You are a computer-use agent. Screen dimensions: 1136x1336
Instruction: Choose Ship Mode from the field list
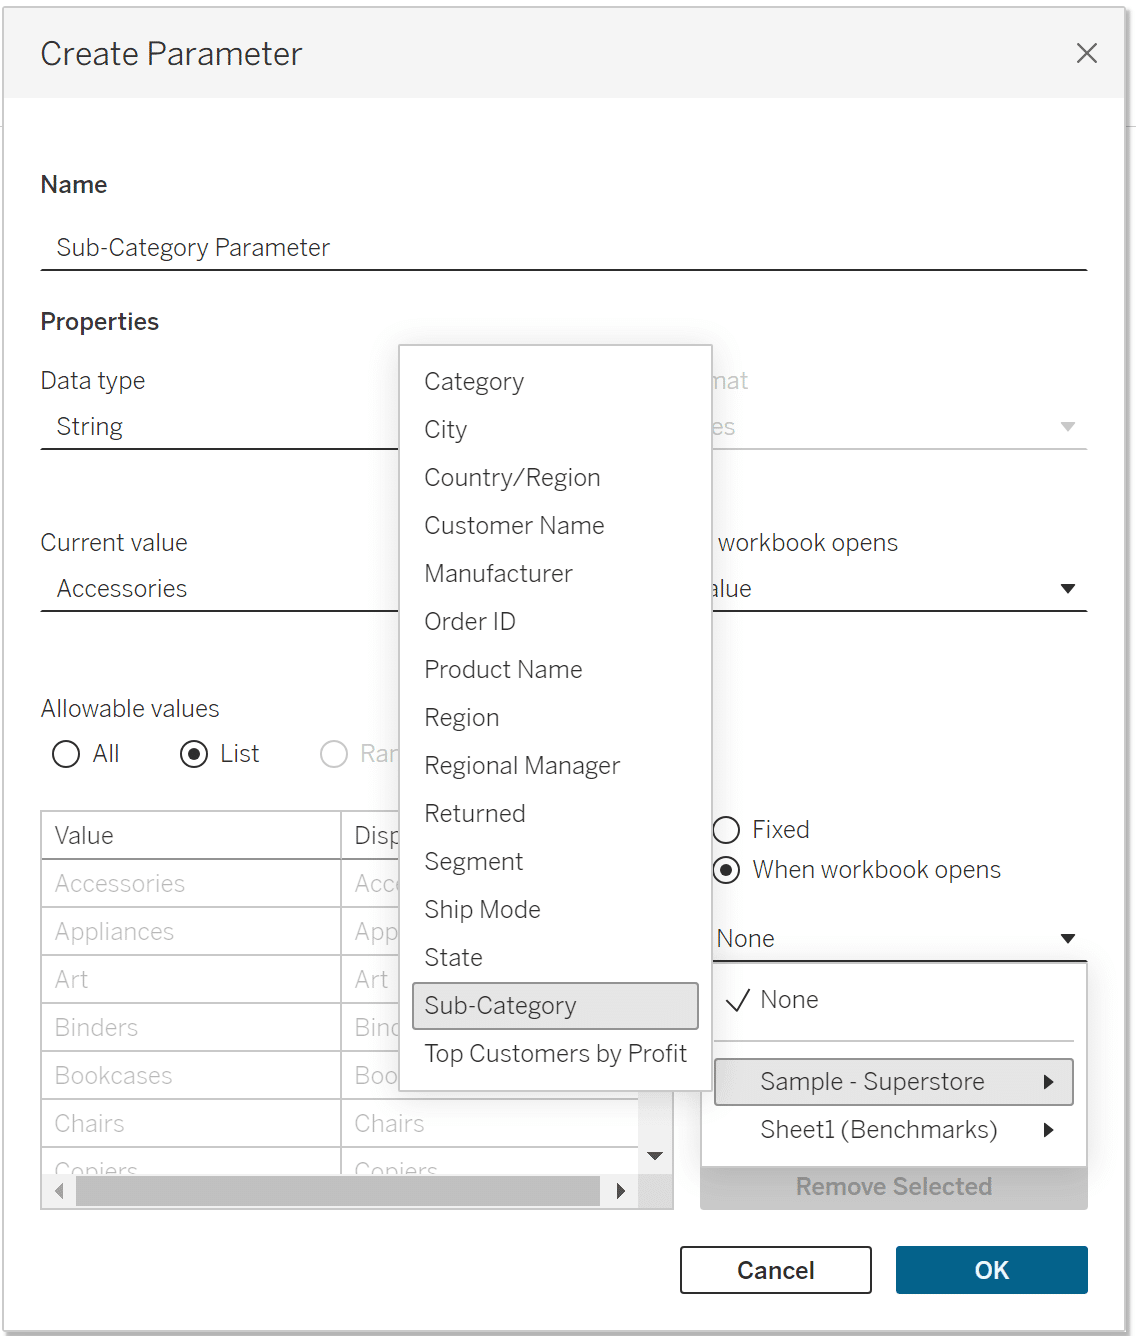(555, 910)
